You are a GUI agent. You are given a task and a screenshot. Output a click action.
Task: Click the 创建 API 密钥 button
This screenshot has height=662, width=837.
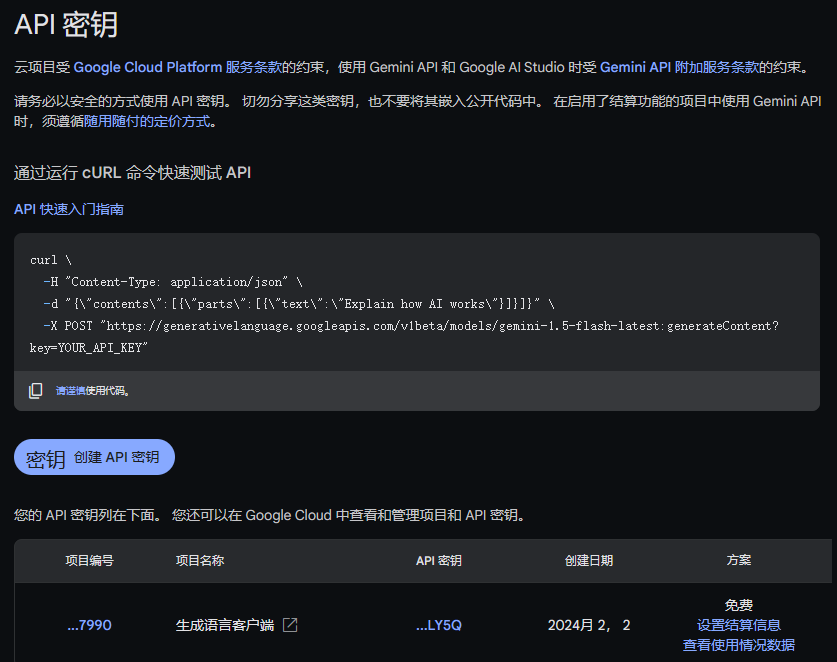[94, 457]
